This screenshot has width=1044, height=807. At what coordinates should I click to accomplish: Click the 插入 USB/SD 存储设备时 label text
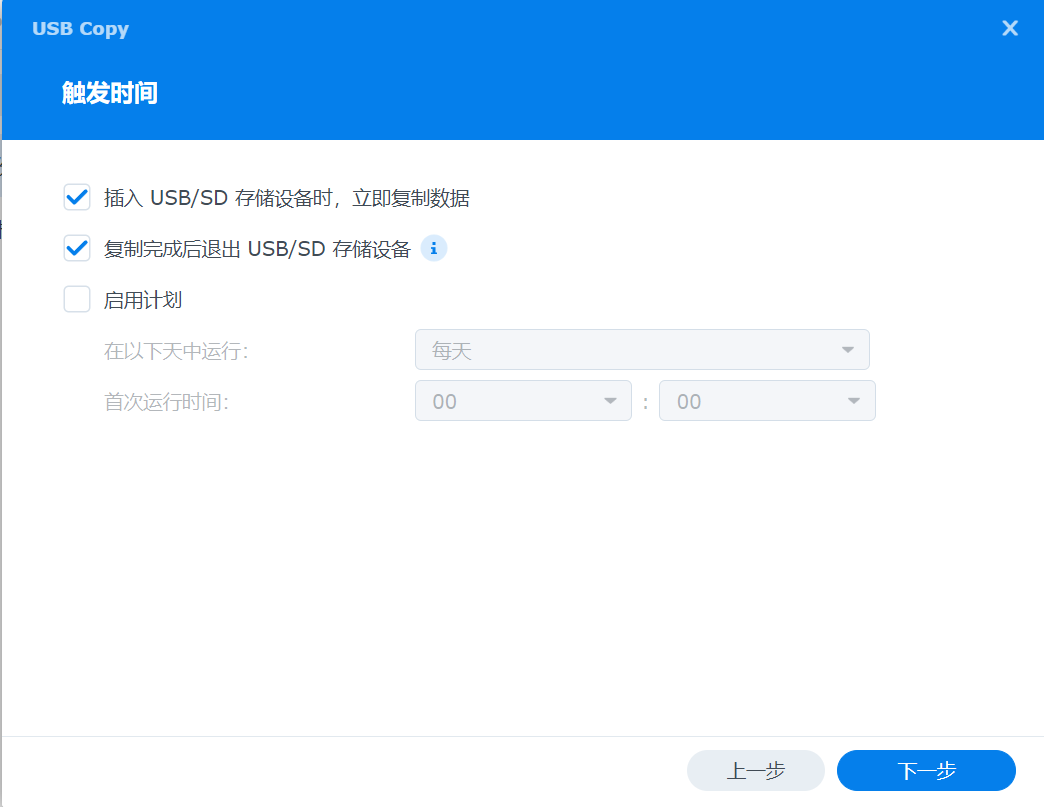[287, 198]
